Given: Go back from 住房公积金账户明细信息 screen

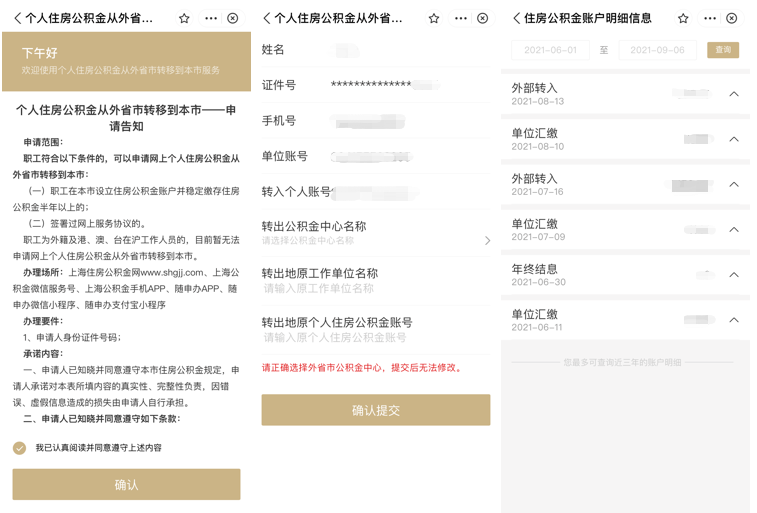Looking at the screenshot, I should click(516, 18).
